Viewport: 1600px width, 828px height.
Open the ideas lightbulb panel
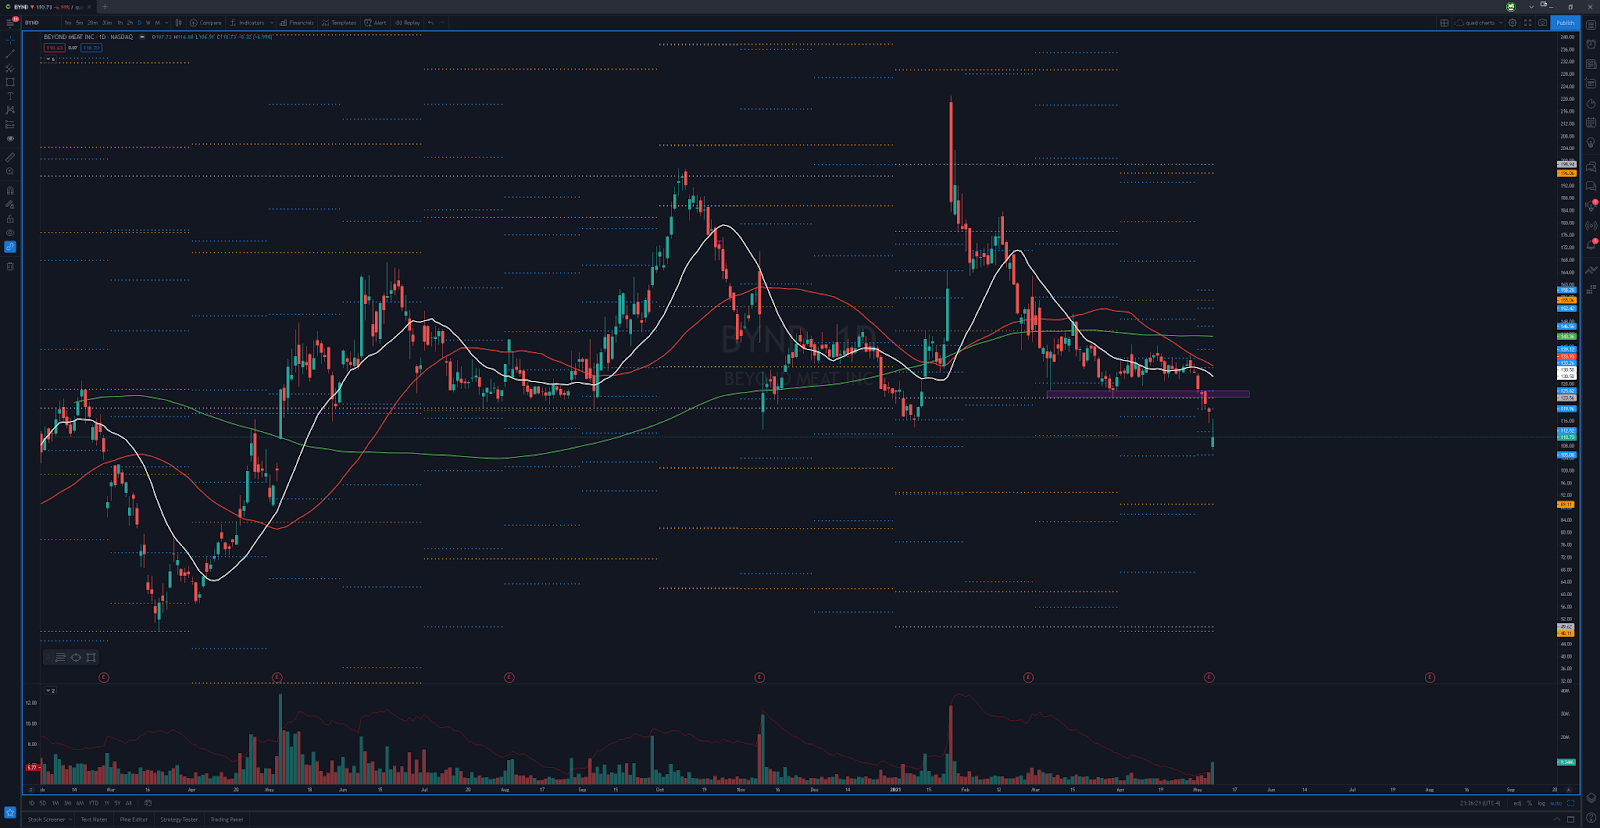click(1591, 143)
